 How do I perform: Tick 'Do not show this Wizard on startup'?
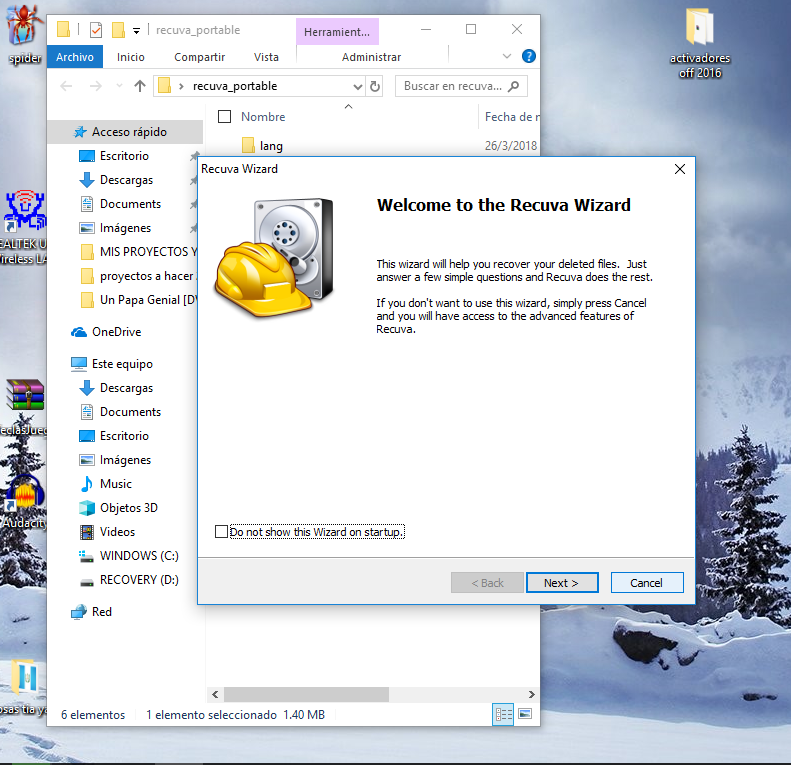[221, 531]
